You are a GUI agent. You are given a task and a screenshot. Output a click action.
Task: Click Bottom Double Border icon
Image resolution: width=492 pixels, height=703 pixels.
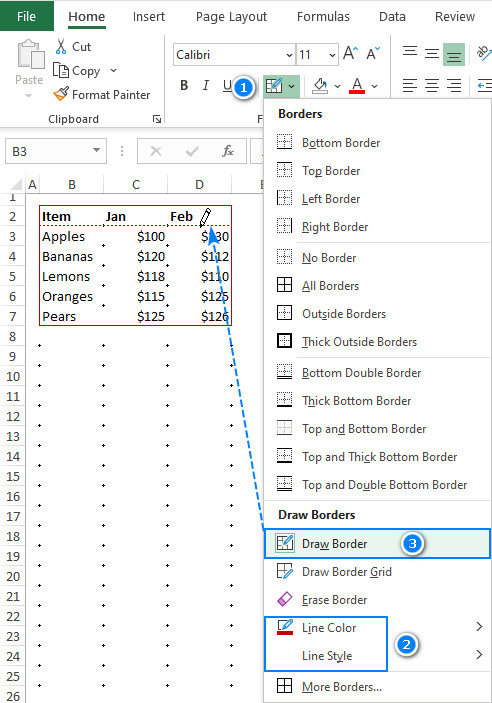click(284, 372)
